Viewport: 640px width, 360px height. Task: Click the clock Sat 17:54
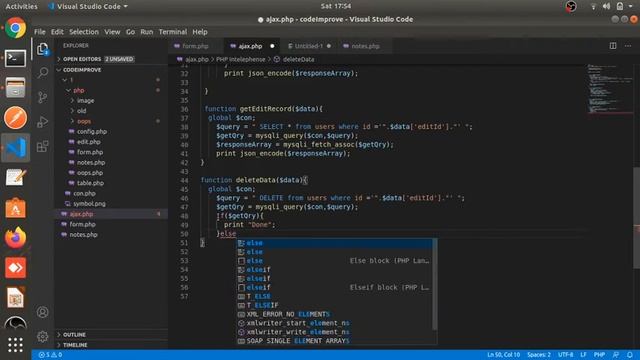[x=336, y=6]
